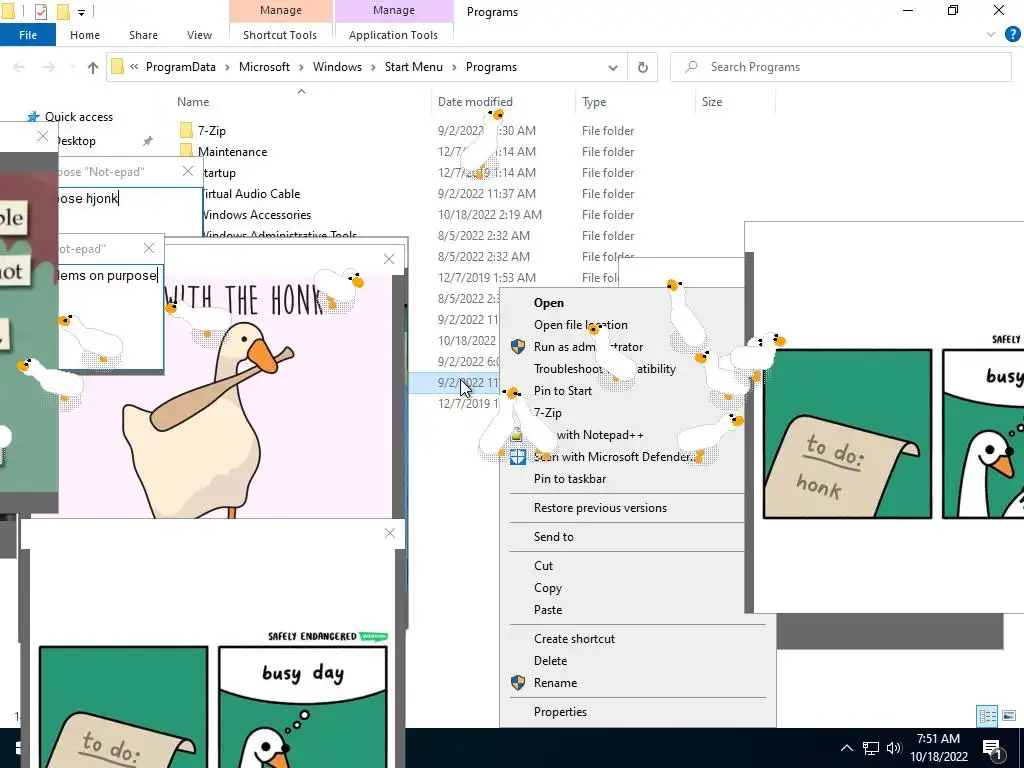Click the 'goose hjonk' Not-epad text area

[131, 212]
